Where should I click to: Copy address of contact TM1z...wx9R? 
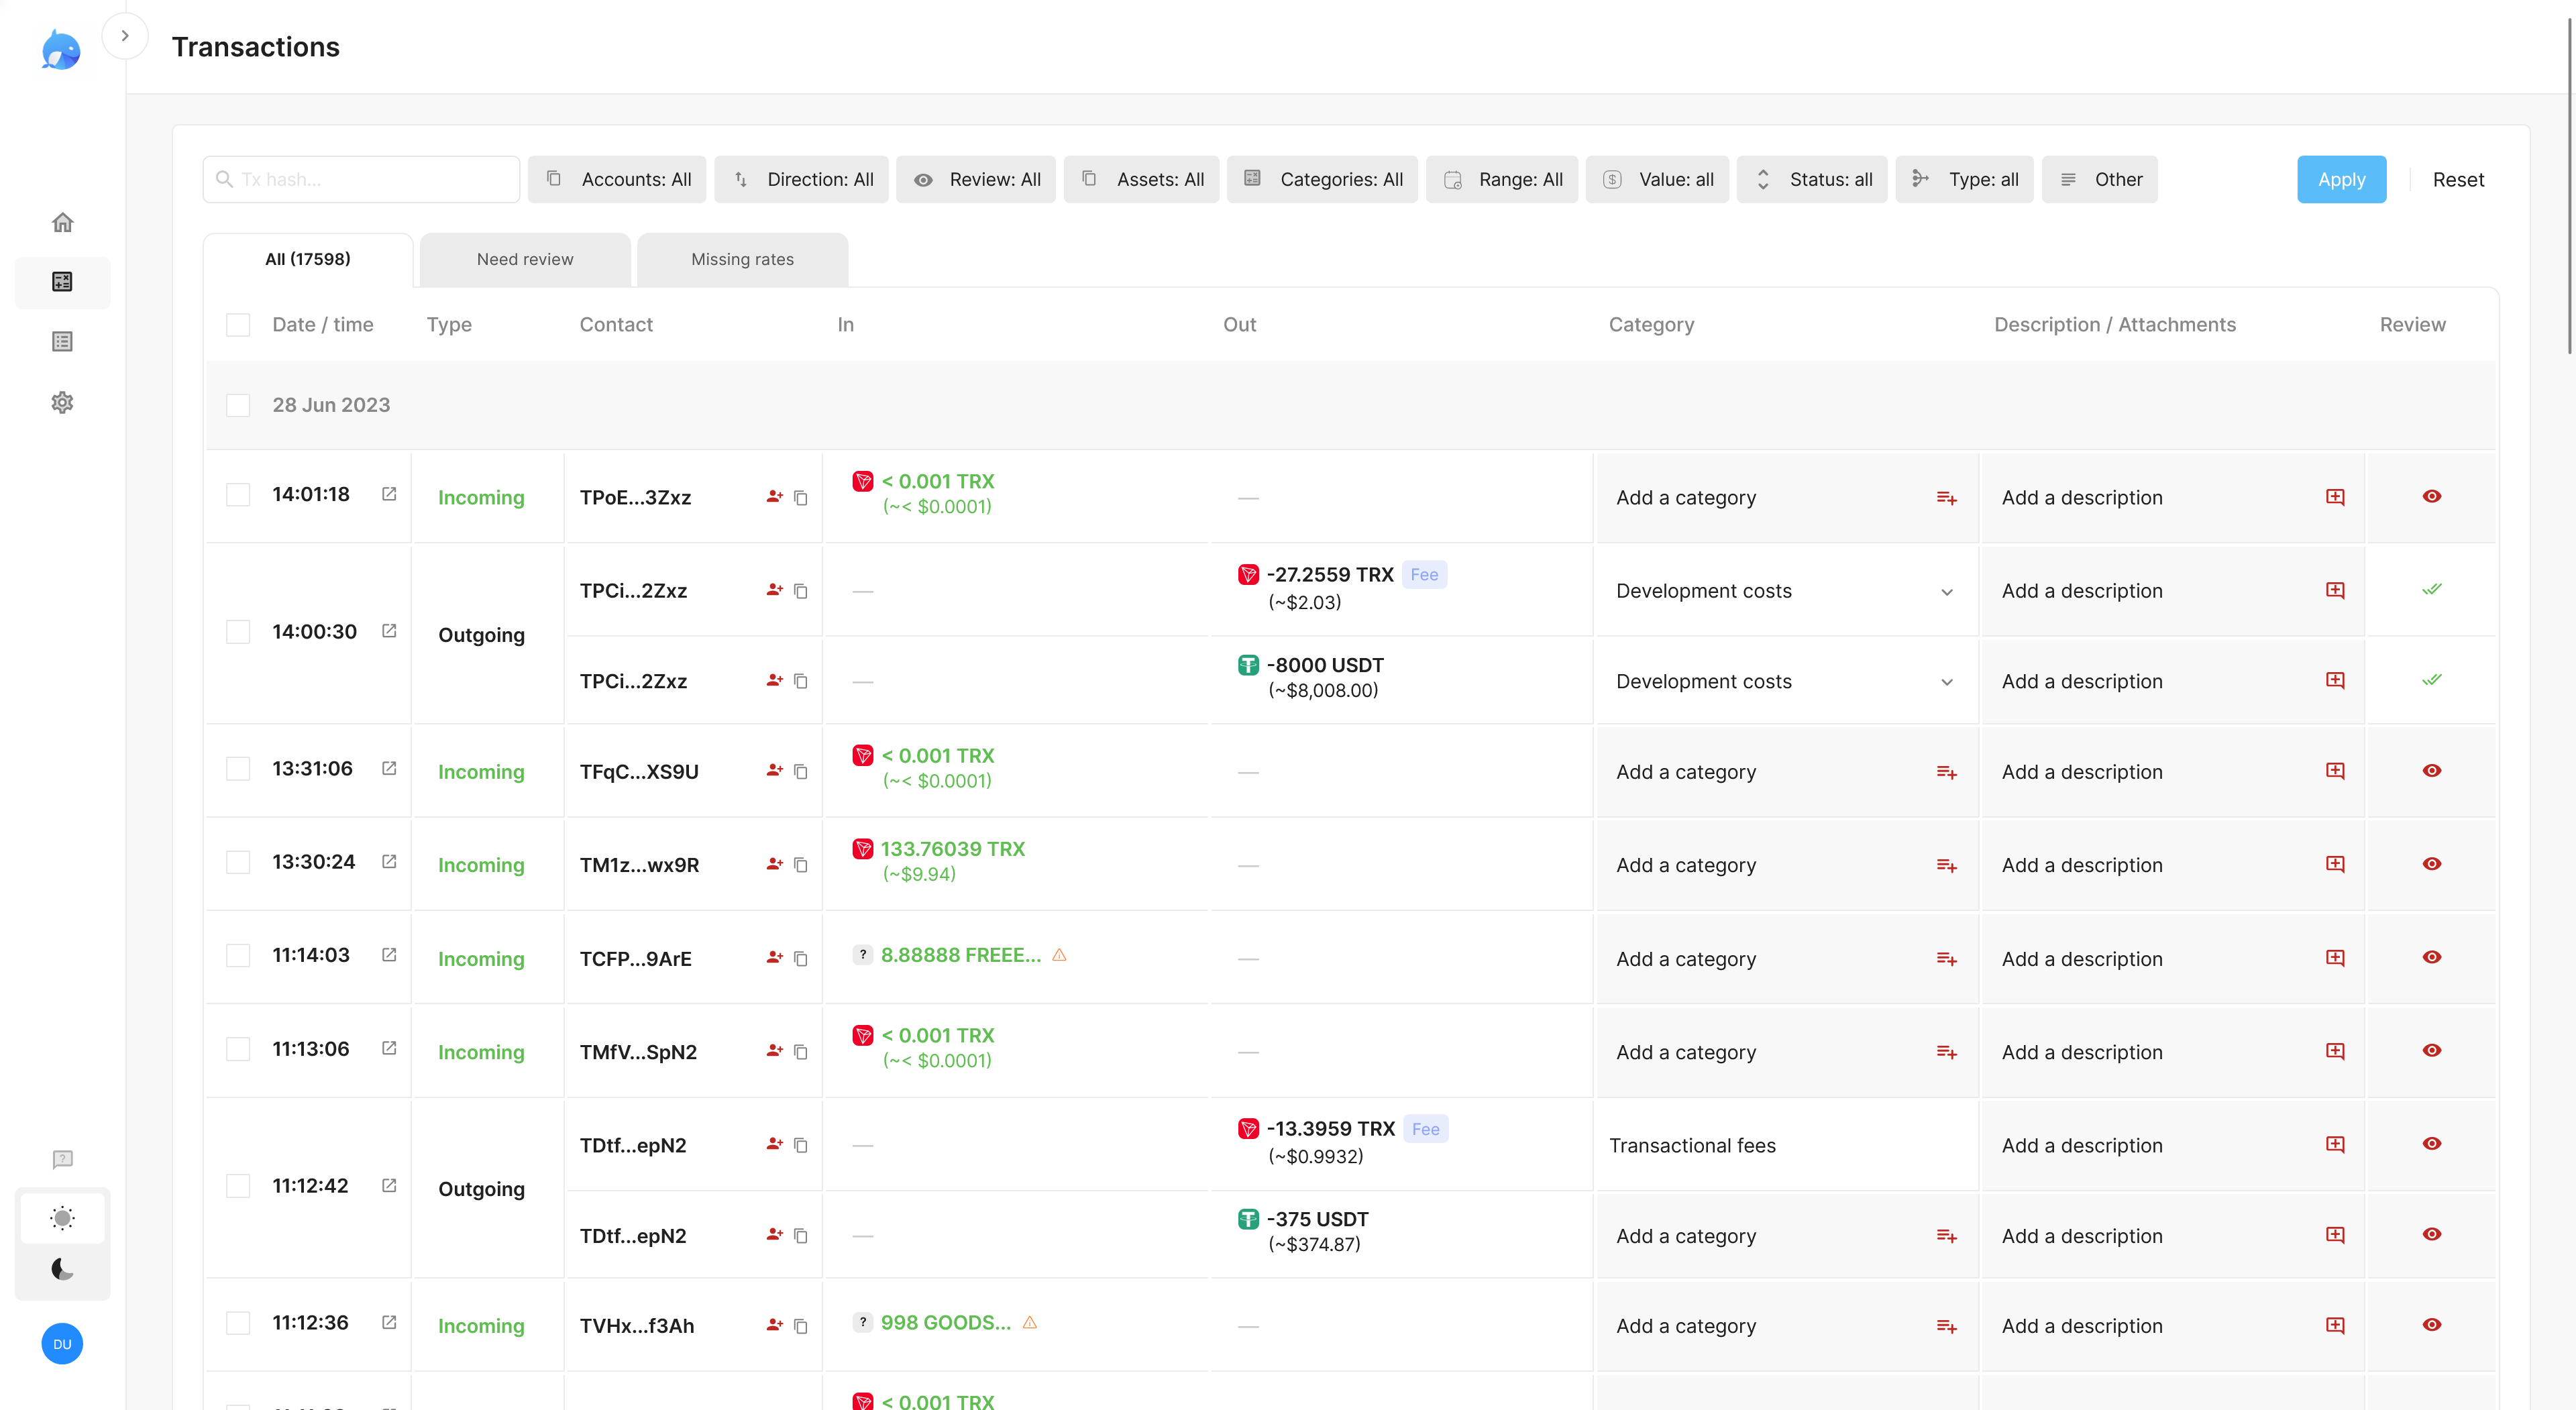[x=801, y=865]
